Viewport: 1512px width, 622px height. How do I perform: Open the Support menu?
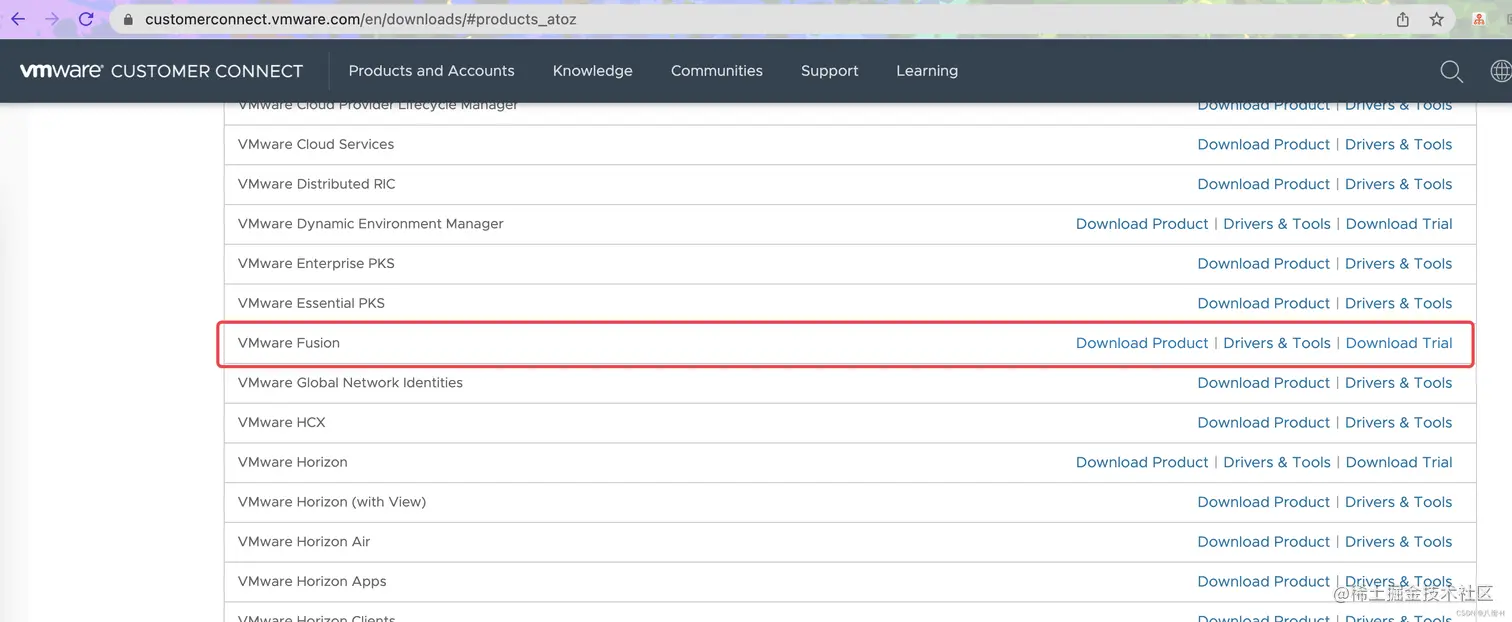829,71
